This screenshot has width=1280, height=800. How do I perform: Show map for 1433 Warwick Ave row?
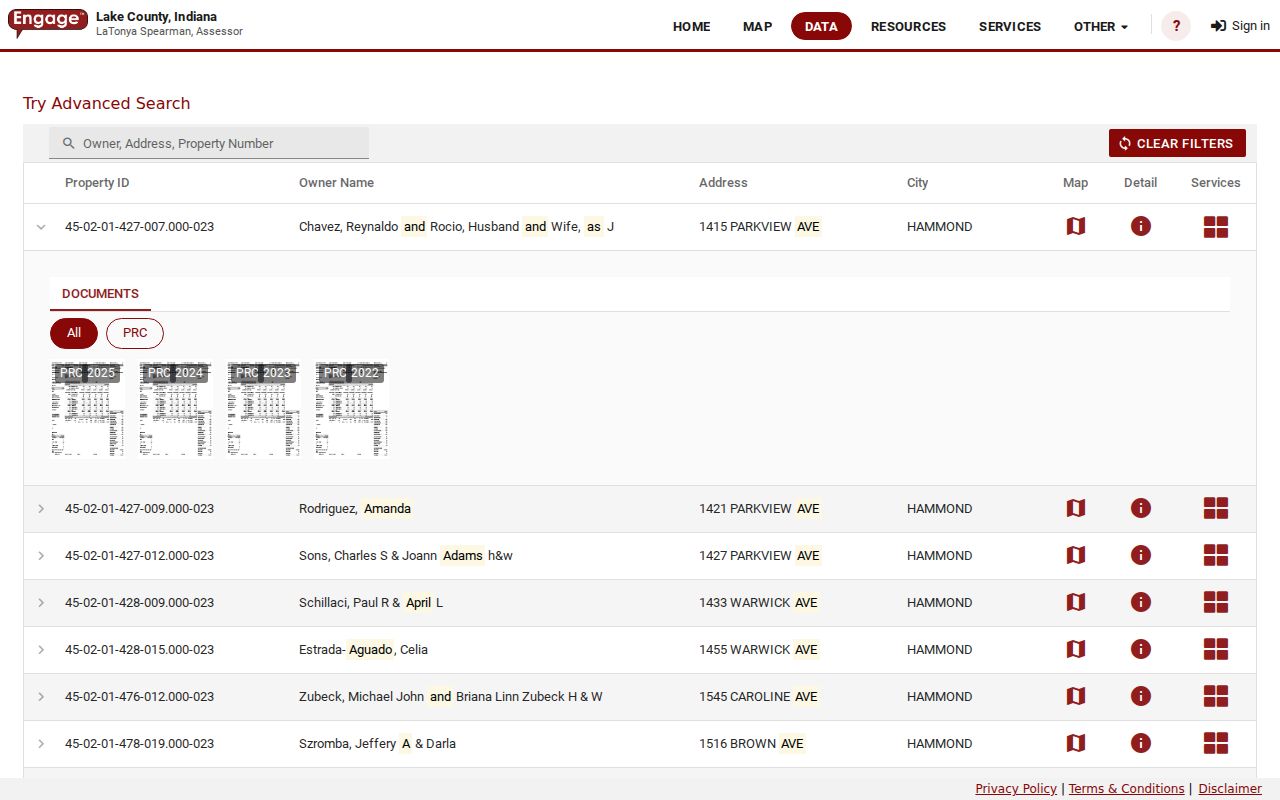click(1075, 603)
